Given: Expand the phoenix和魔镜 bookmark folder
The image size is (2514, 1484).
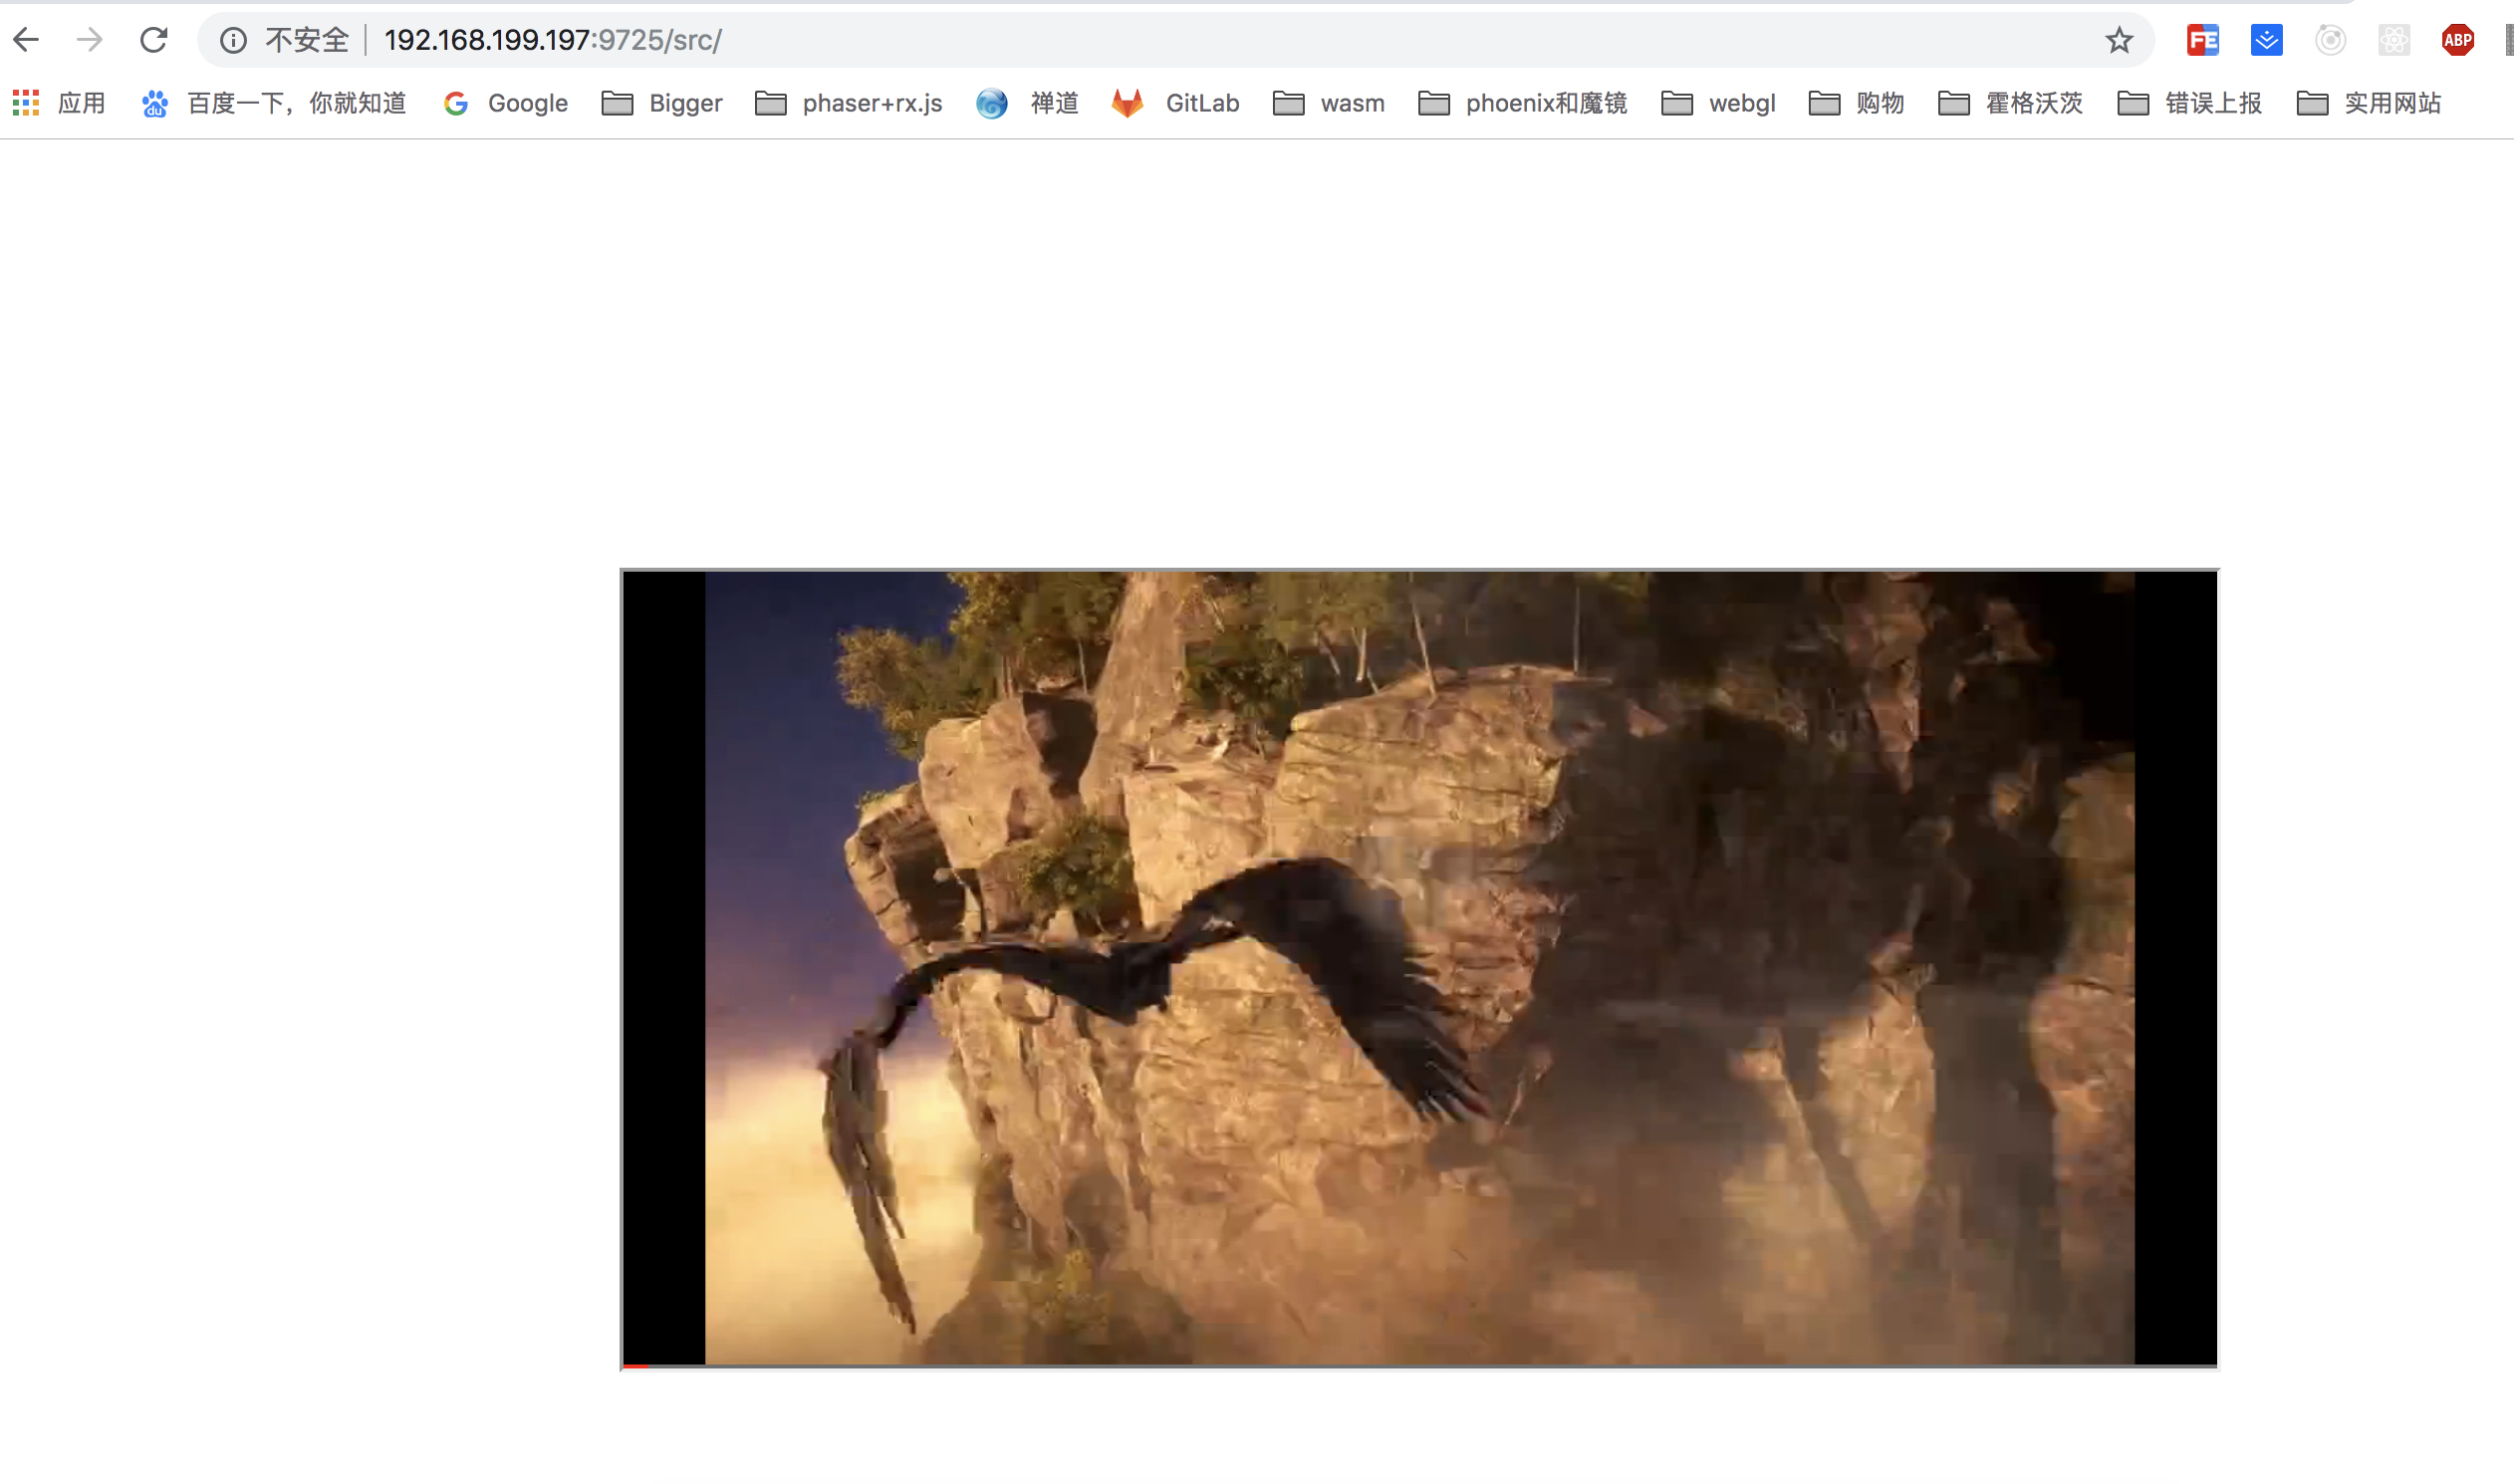Looking at the screenshot, I should point(1522,103).
